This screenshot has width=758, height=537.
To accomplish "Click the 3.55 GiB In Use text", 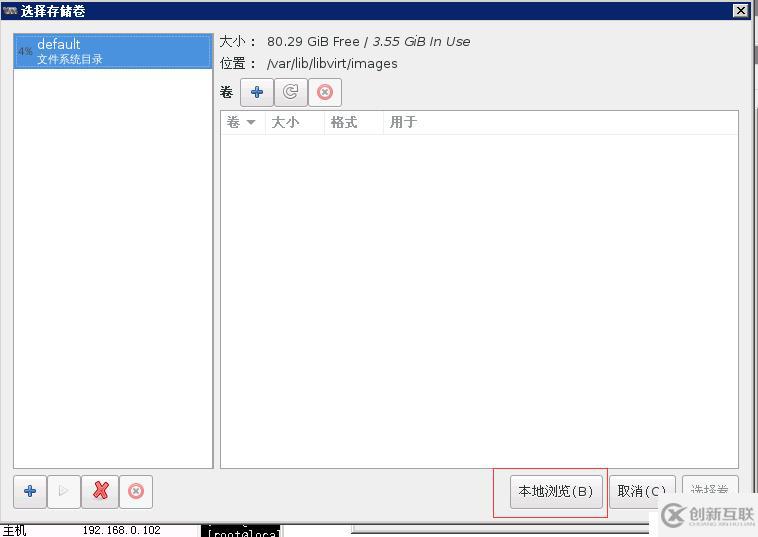I will point(421,42).
